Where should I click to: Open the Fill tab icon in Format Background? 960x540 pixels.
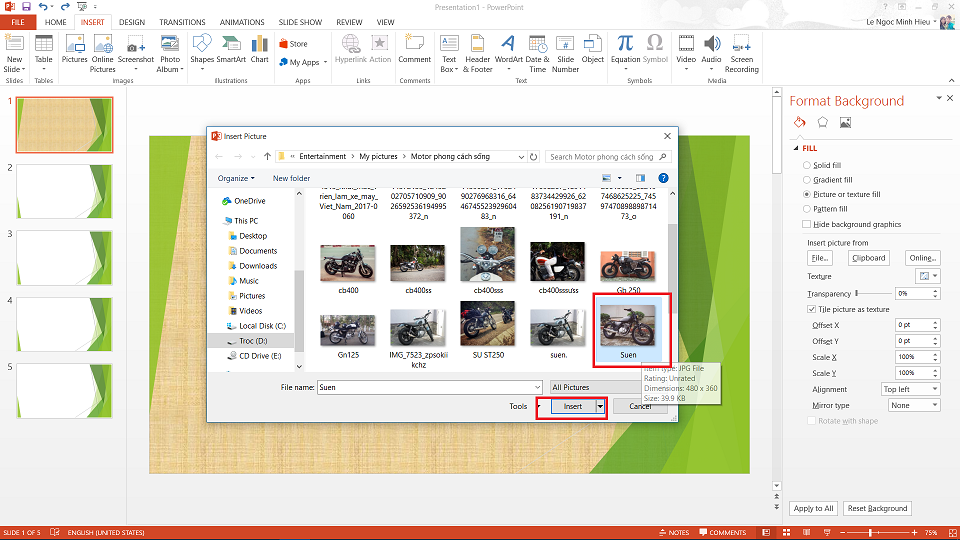click(x=800, y=122)
